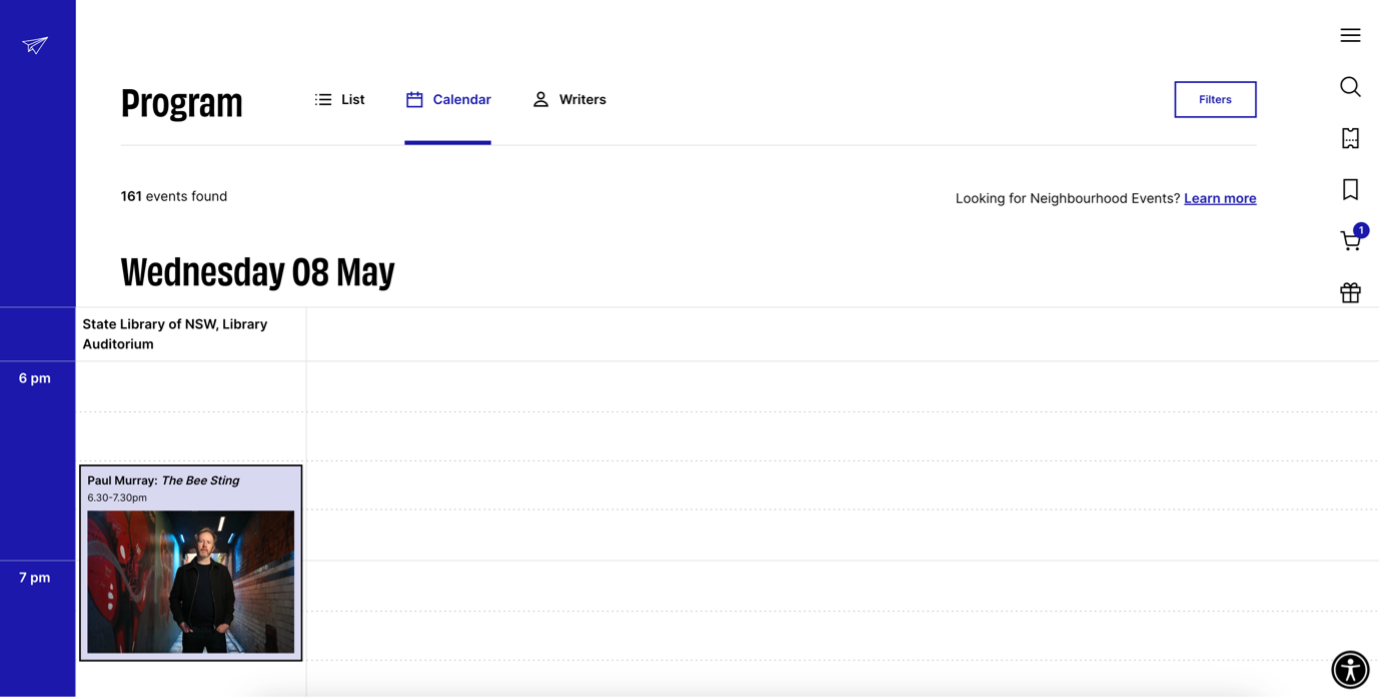
Task: Open Paul Murray event photo
Action: click(191, 581)
